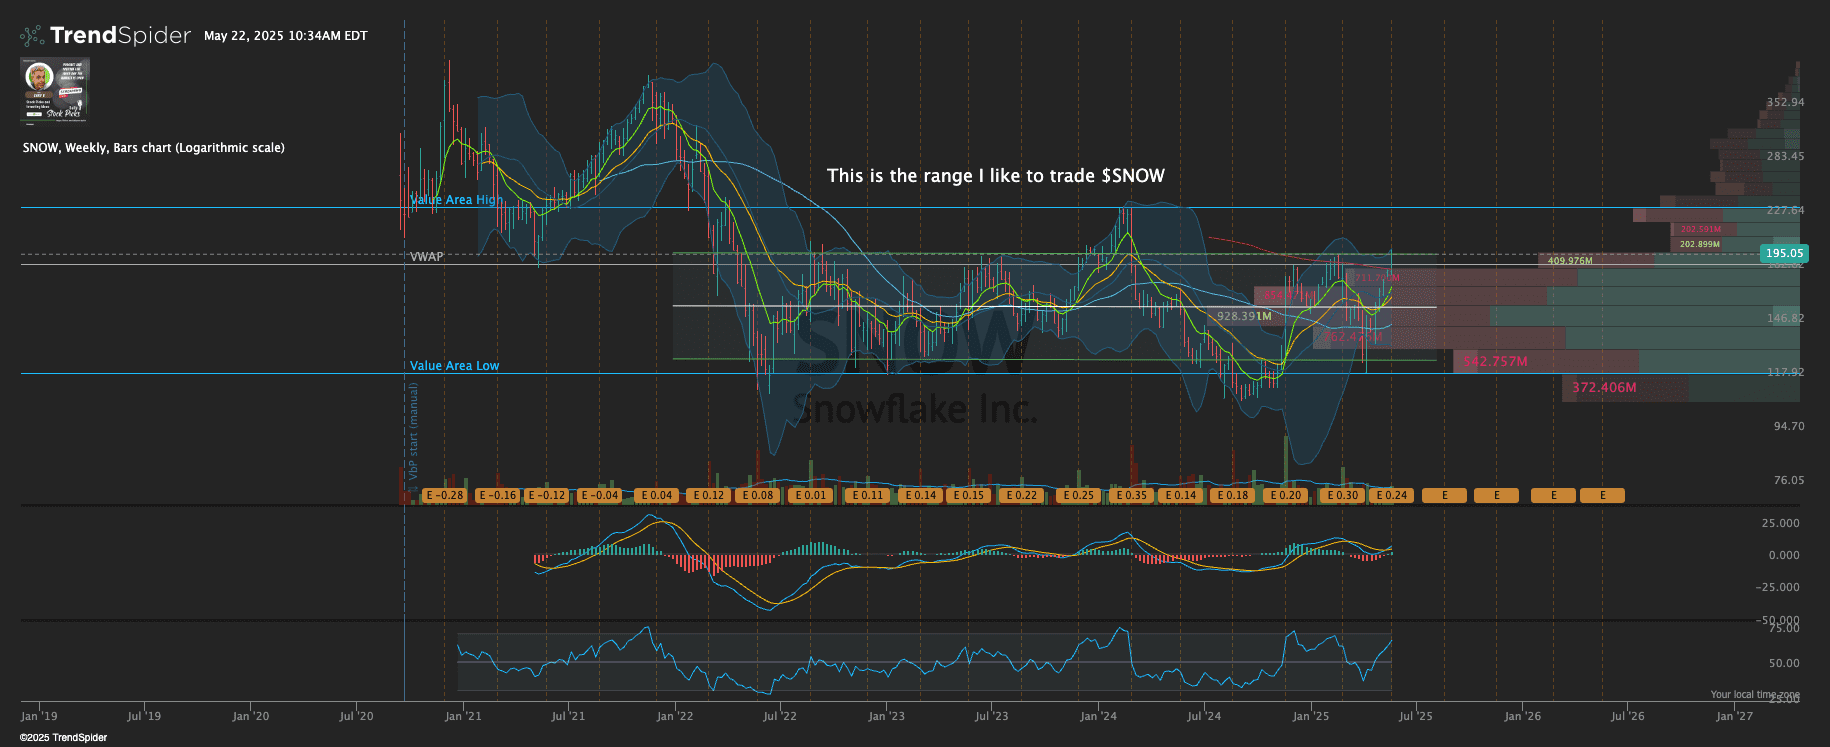The width and height of the screenshot is (1830, 747).
Task: Click the 542.757M volume profile label
Action: point(1495,362)
